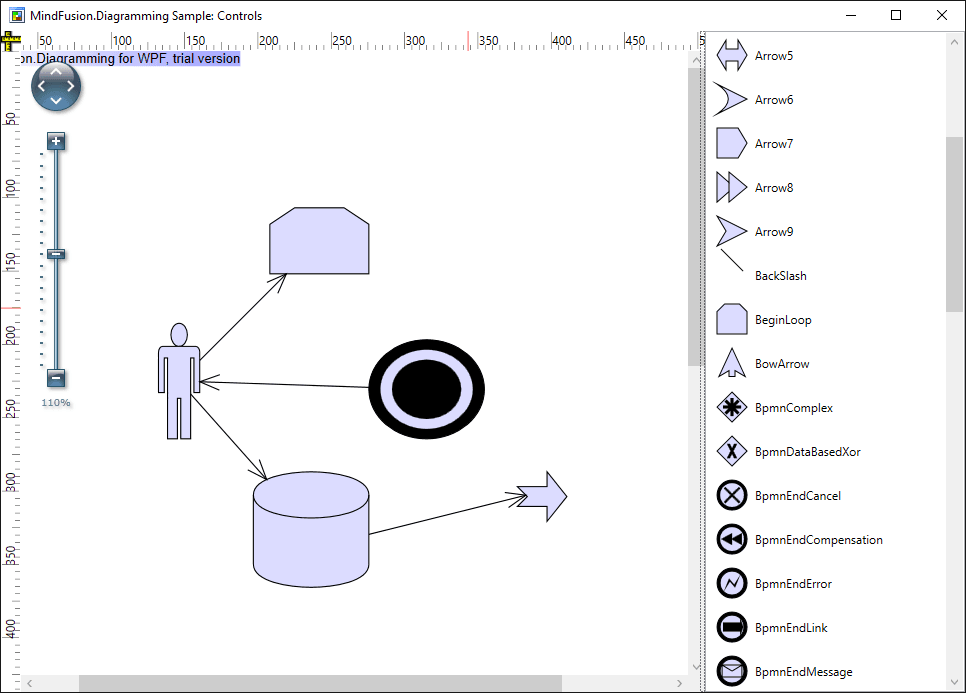Zoom out using the minus button

click(x=56, y=378)
